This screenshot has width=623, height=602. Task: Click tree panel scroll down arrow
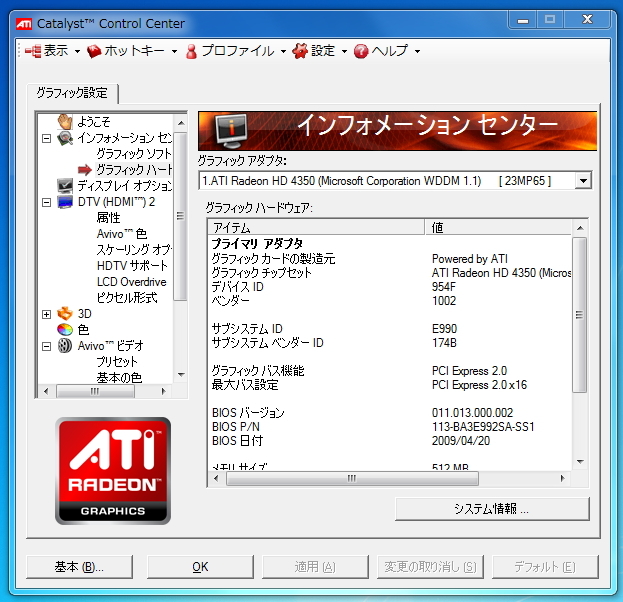tap(181, 375)
